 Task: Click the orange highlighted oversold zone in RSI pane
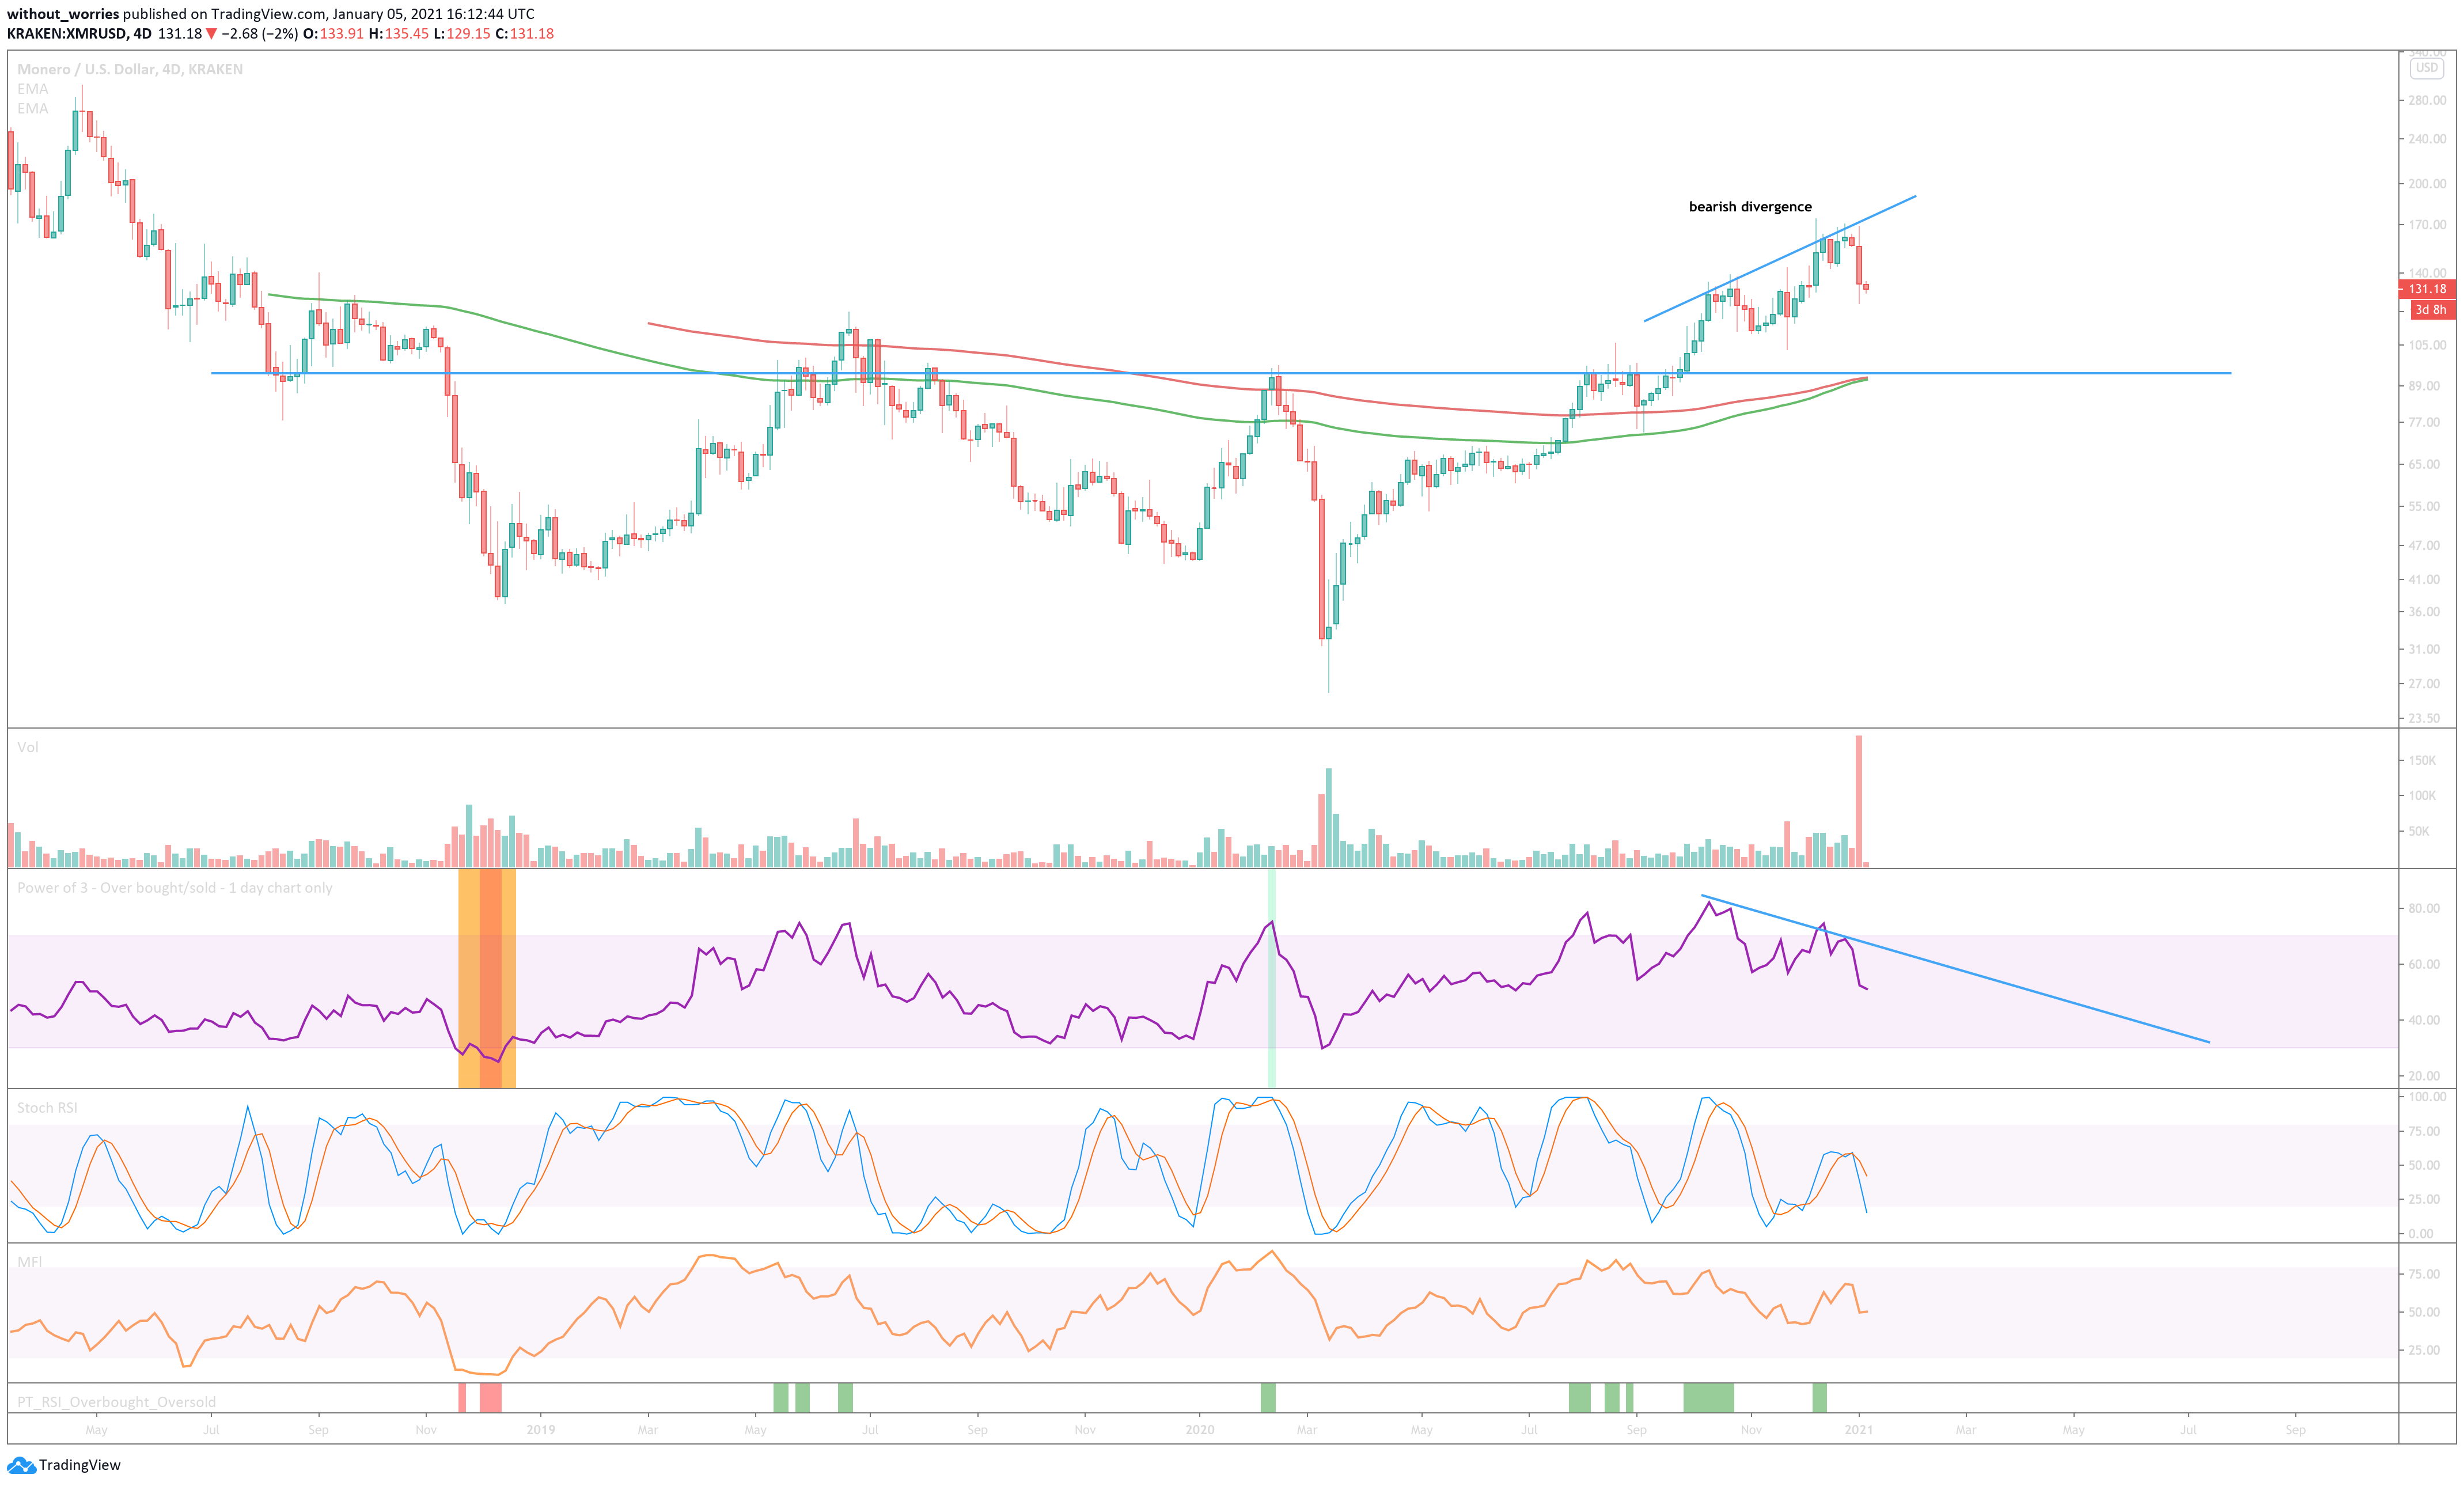487,978
